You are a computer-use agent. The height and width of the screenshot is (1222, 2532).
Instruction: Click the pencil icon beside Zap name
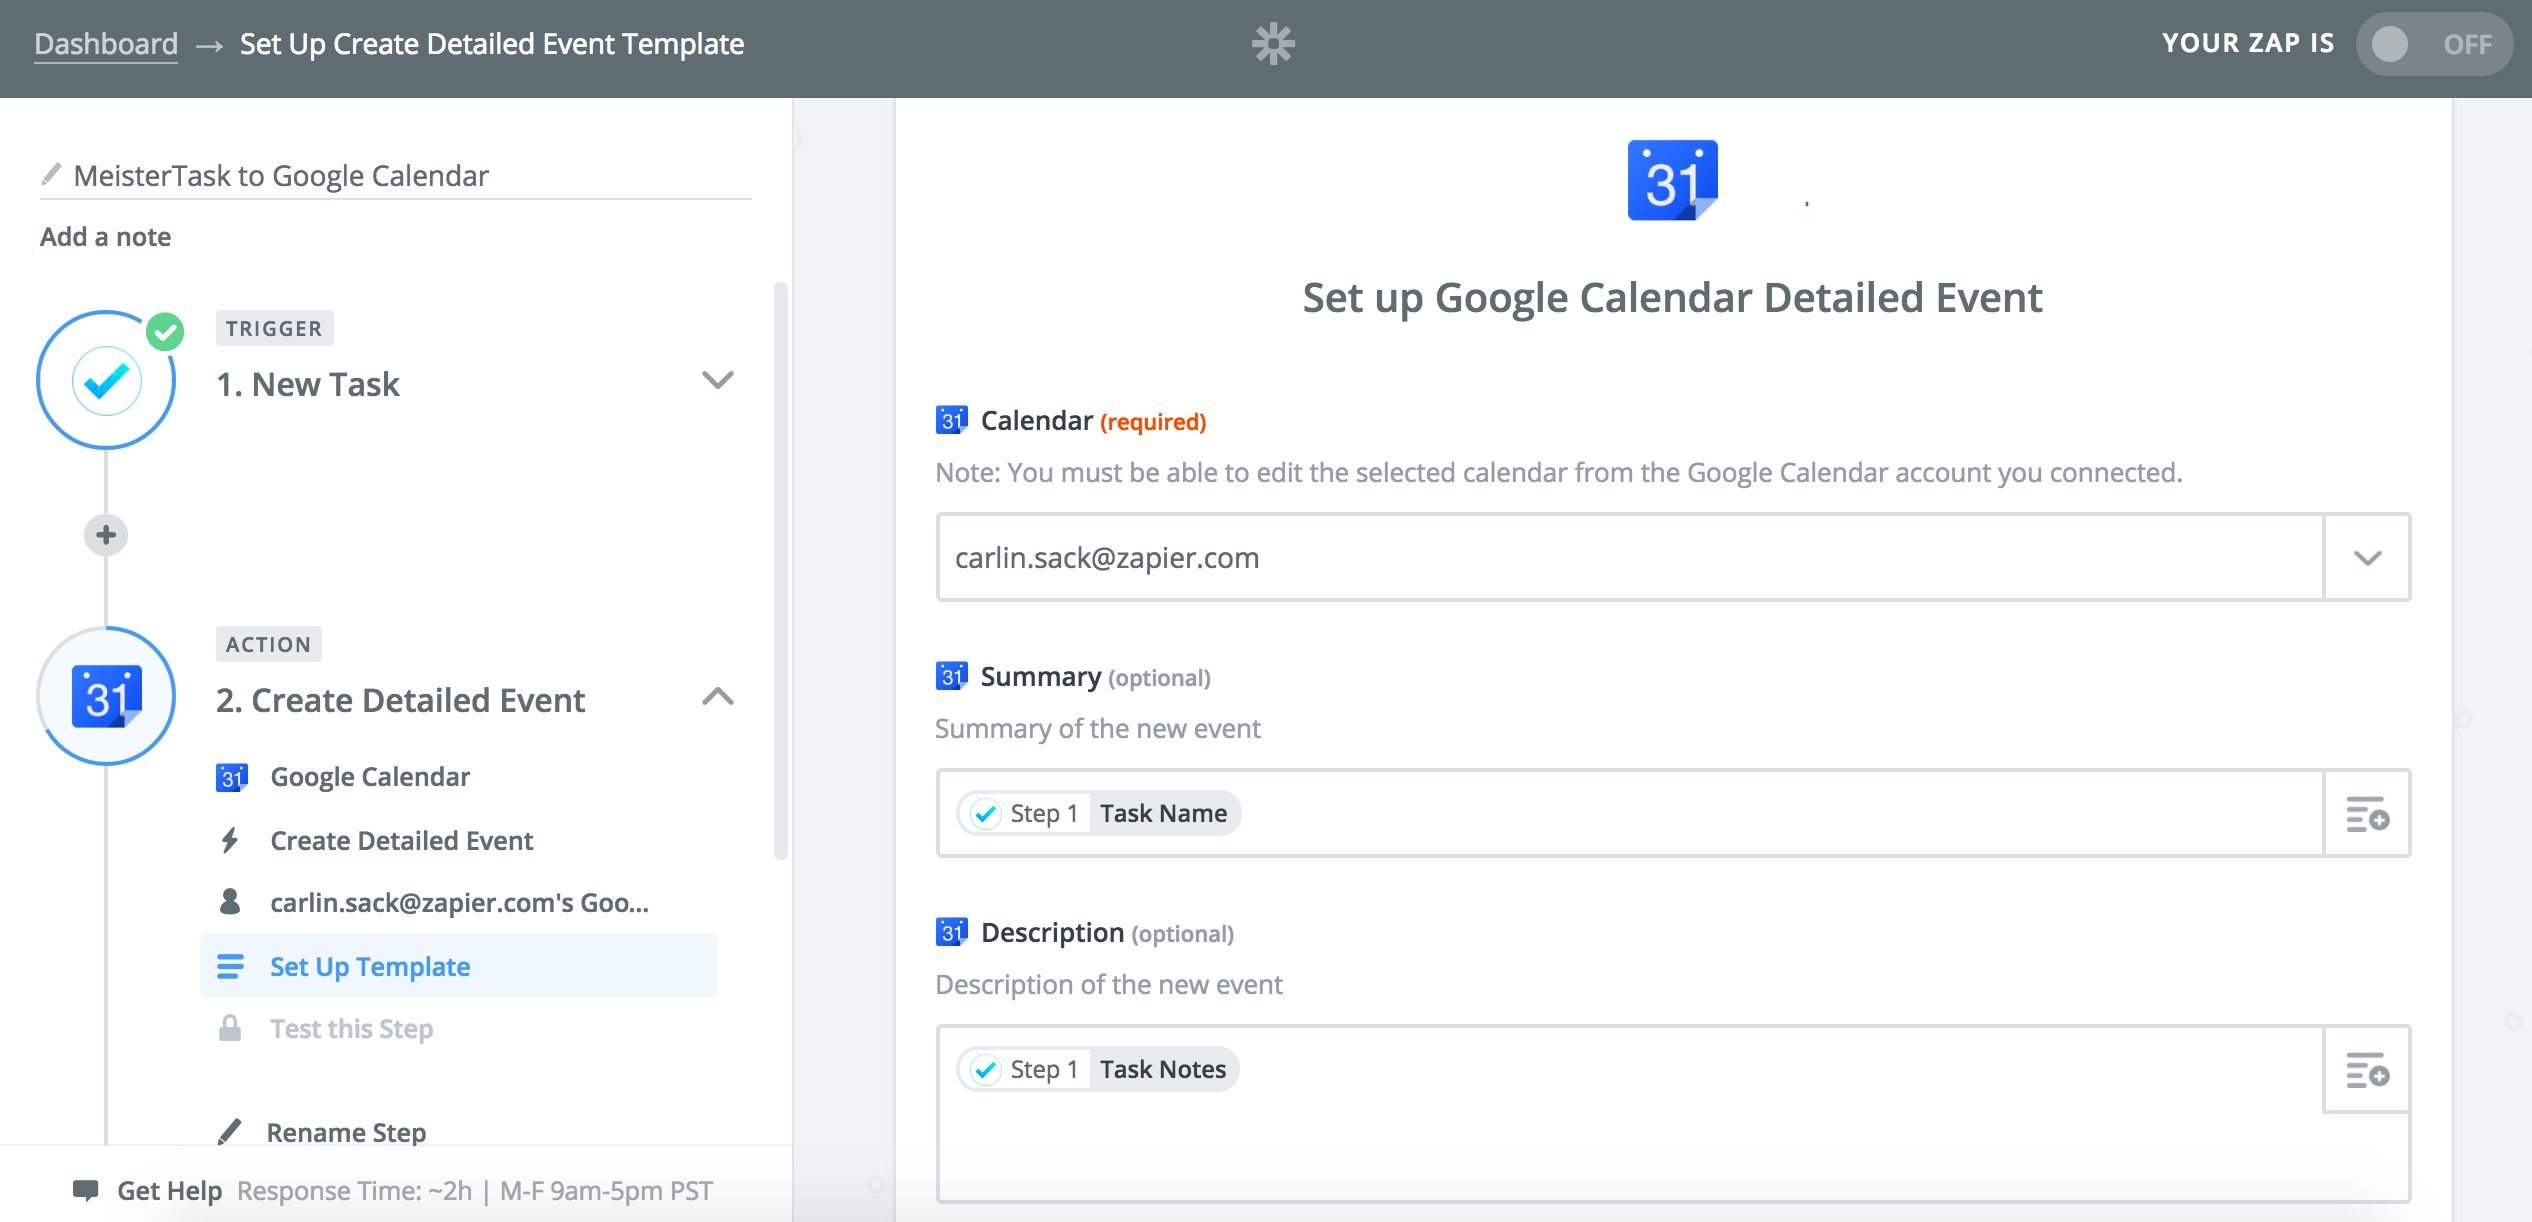(51, 175)
